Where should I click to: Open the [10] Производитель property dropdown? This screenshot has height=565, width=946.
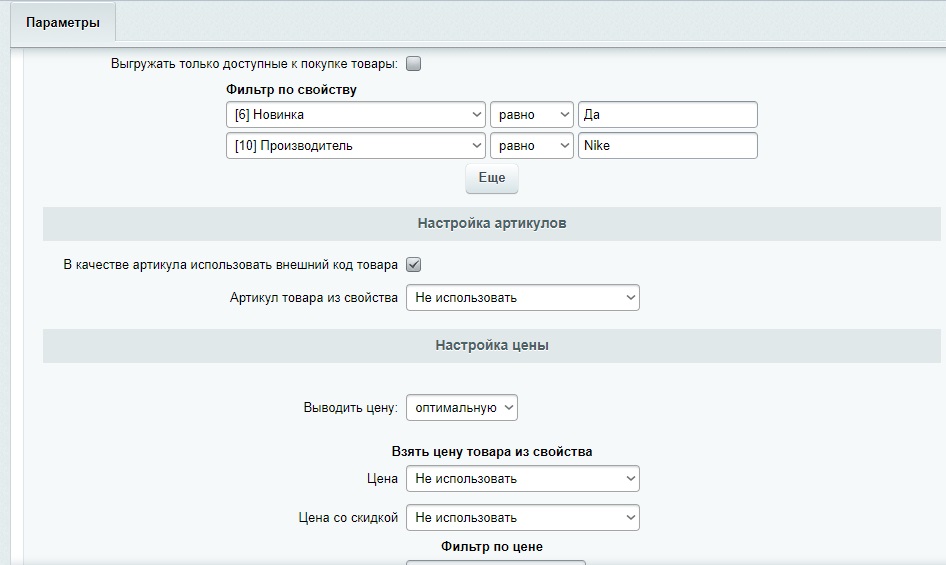click(356, 146)
